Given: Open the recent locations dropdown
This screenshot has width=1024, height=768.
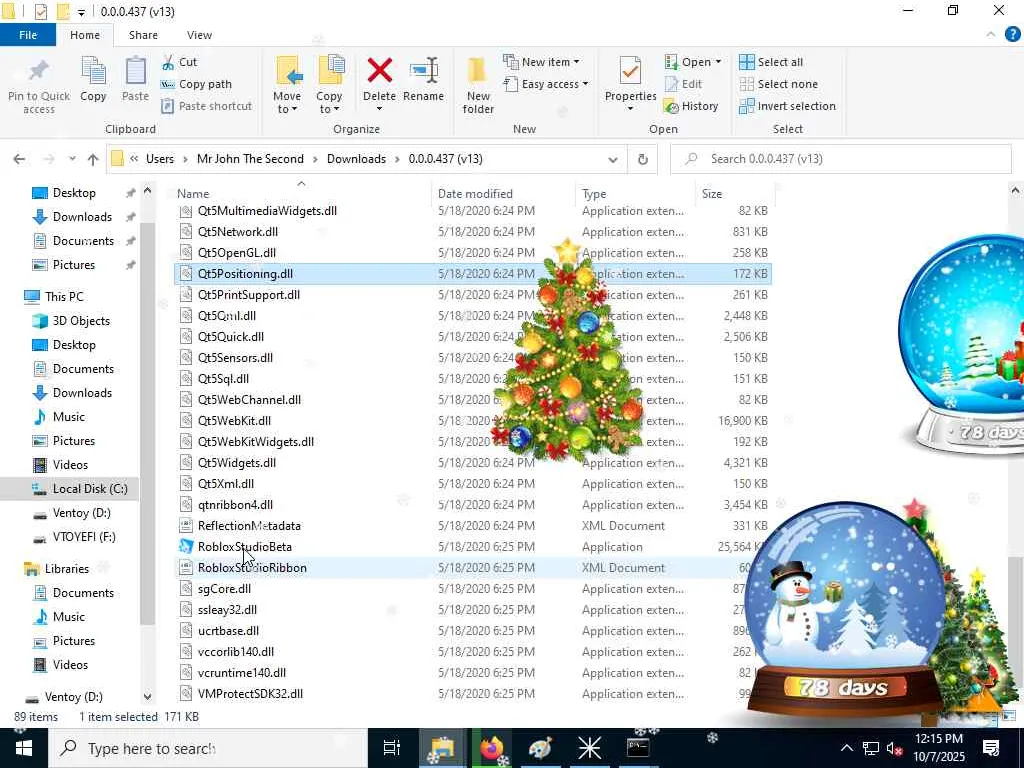Looking at the screenshot, I should 72,159.
